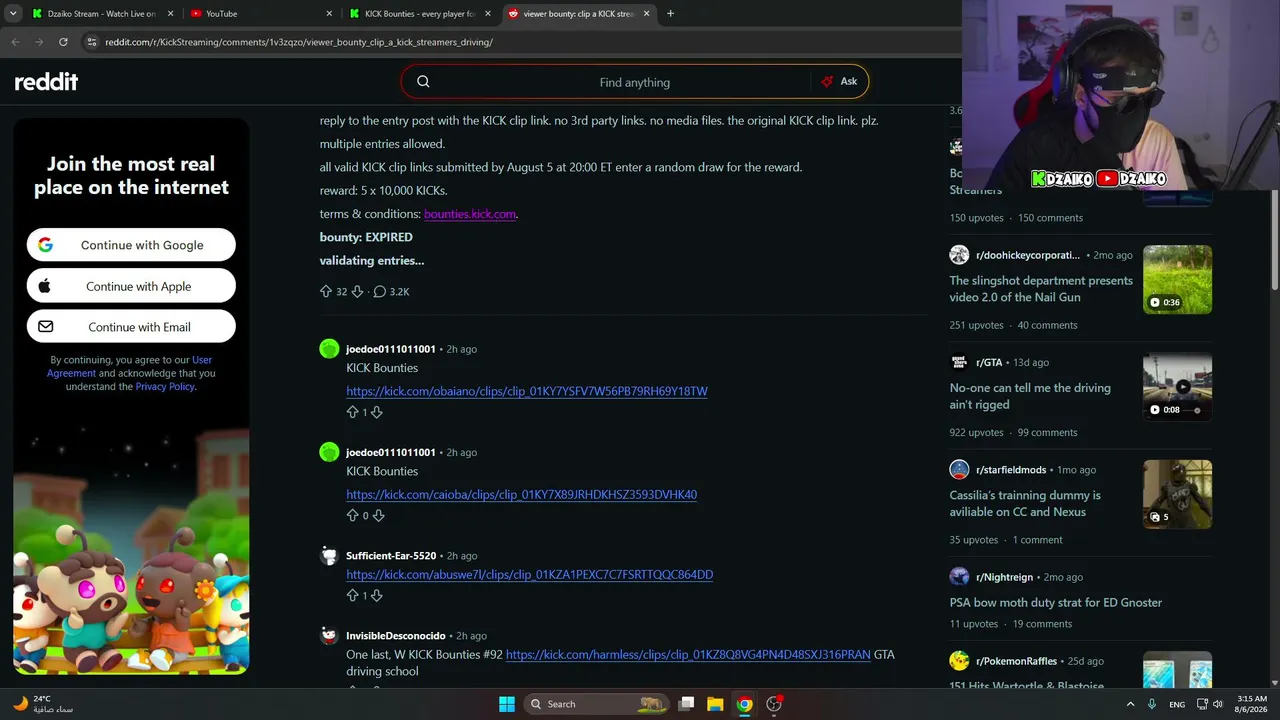Select the viewer bounty Reddit tab
The width and height of the screenshot is (1280, 720).
coord(579,14)
